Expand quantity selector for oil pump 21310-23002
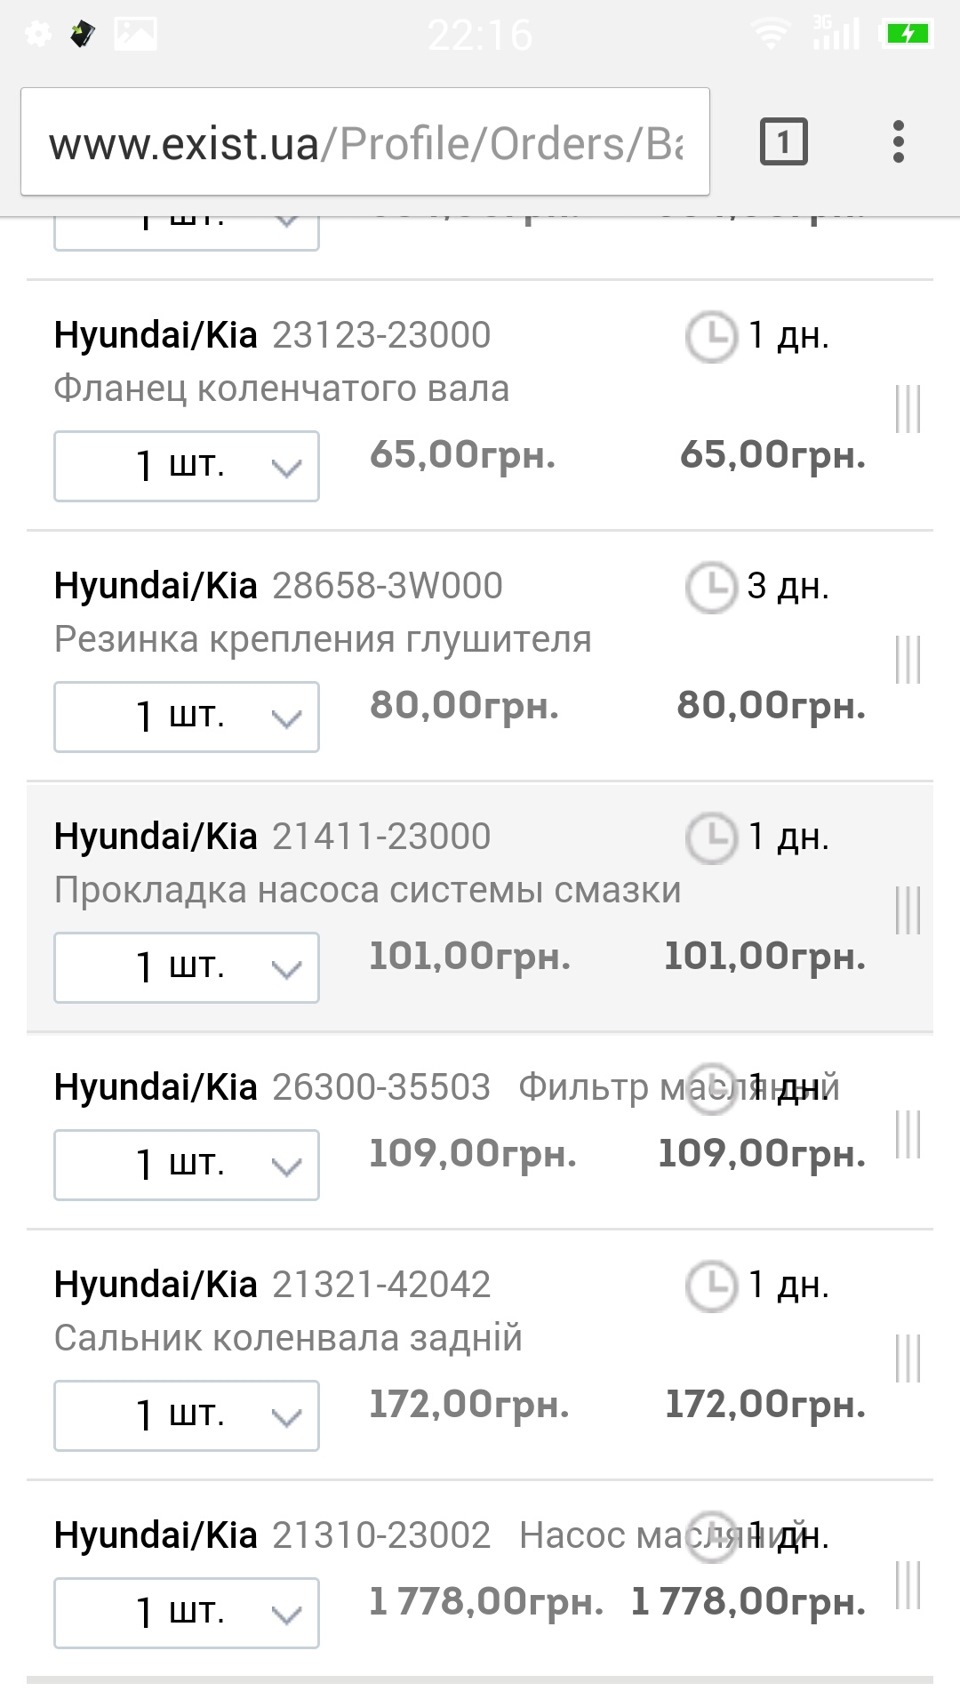 tap(187, 1613)
